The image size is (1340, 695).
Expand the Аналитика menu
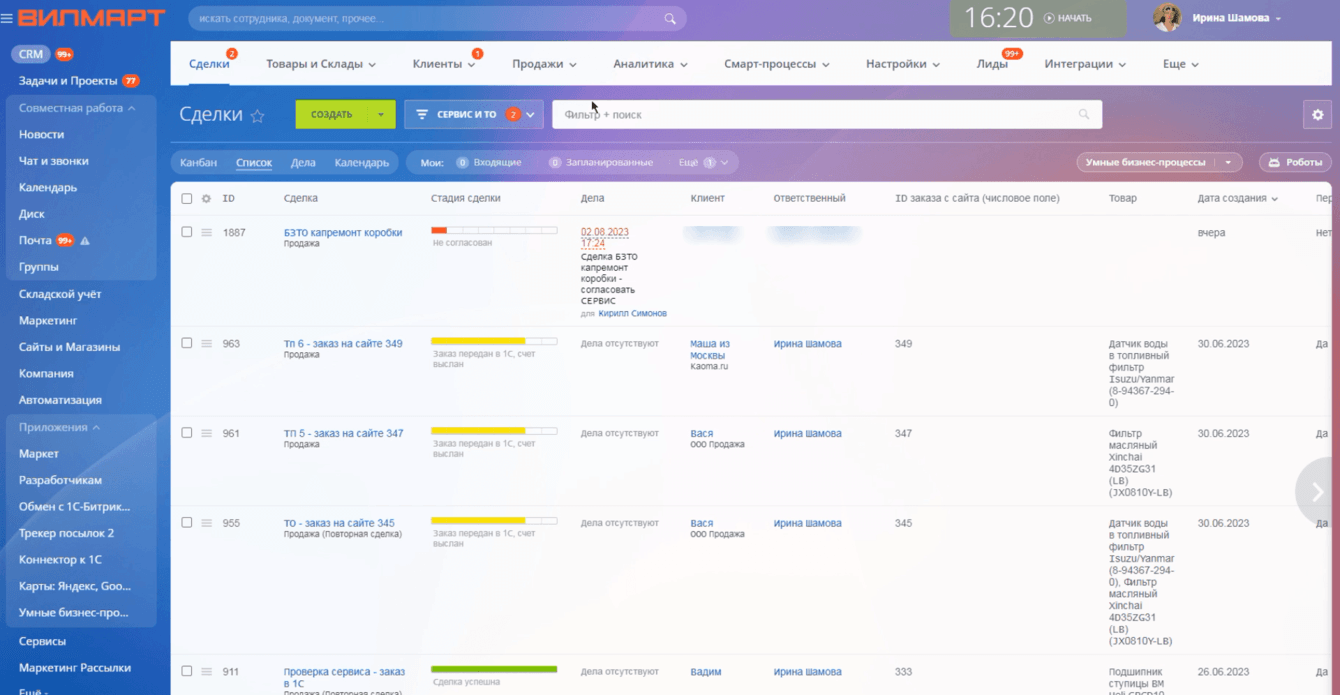coord(651,64)
